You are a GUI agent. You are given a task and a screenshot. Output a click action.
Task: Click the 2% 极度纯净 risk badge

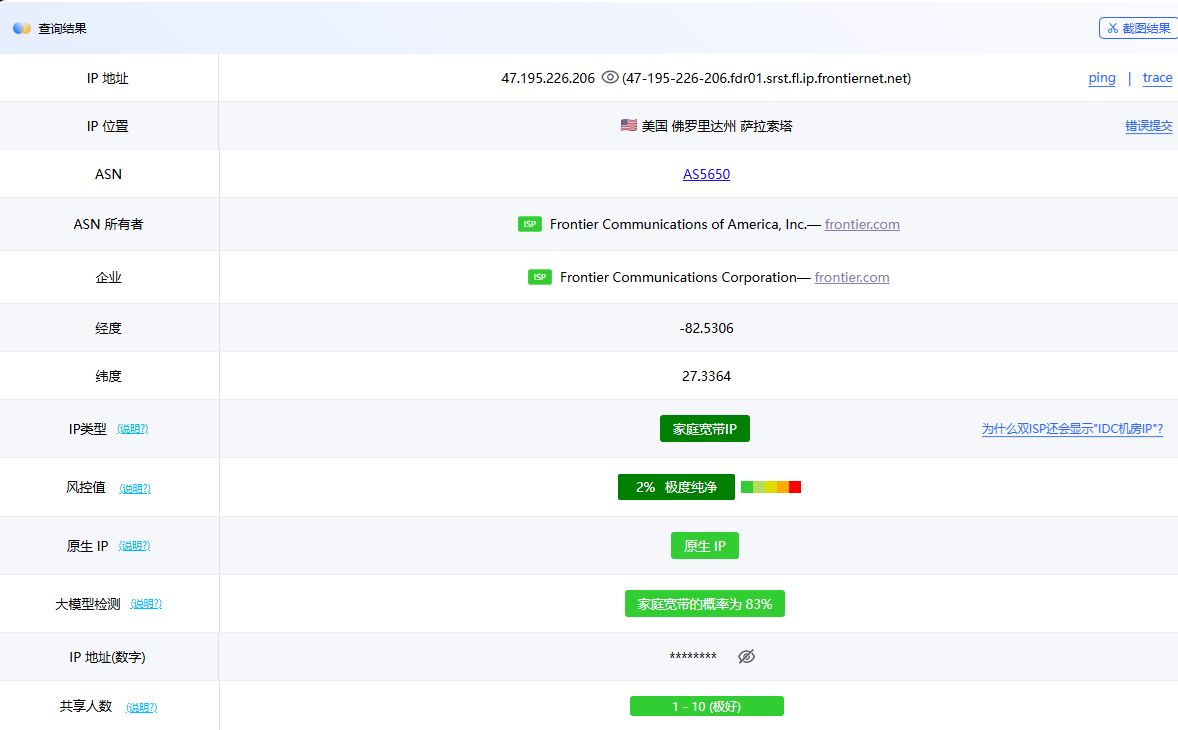[676, 487]
